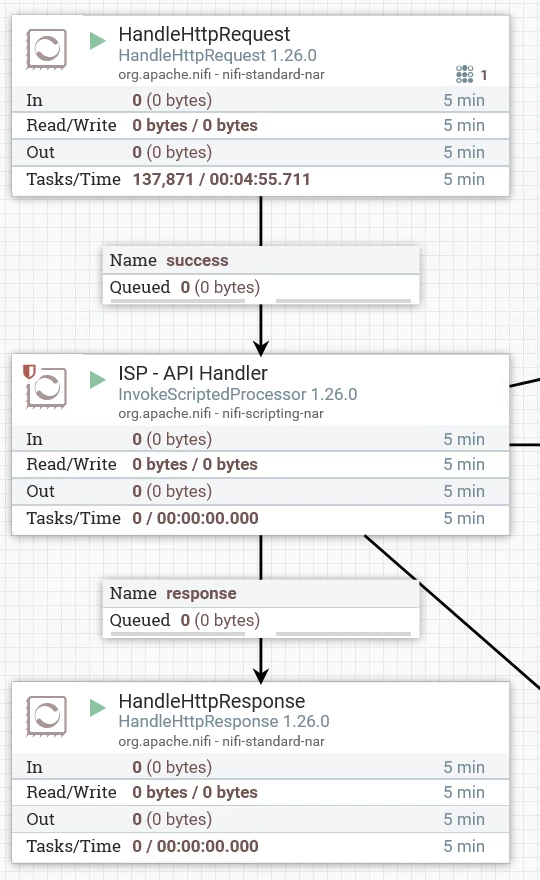Click the active thread count 1
Screen dimensions: 540x880
tap(484, 75)
